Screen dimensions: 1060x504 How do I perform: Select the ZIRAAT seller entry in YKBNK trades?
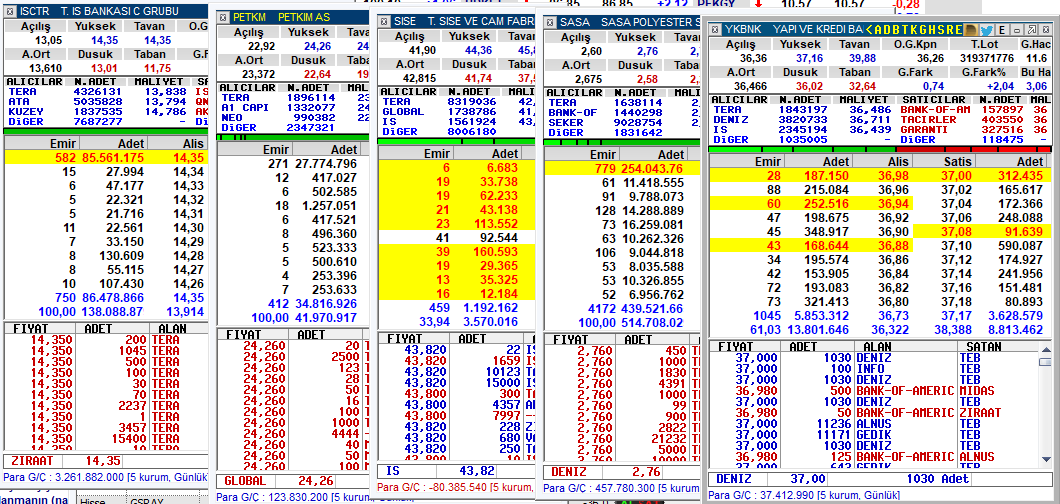tap(980, 412)
